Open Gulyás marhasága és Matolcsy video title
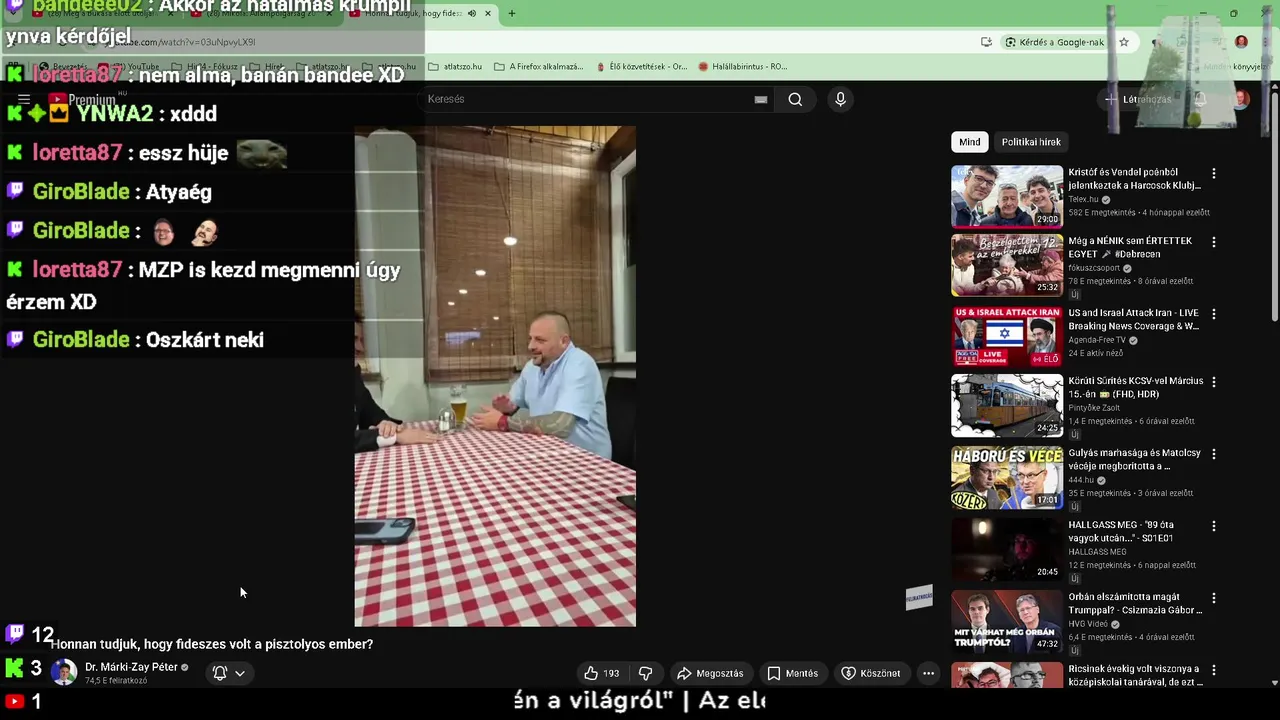The width and height of the screenshot is (1280, 720). pyautogui.click(x=1134, y=459)
